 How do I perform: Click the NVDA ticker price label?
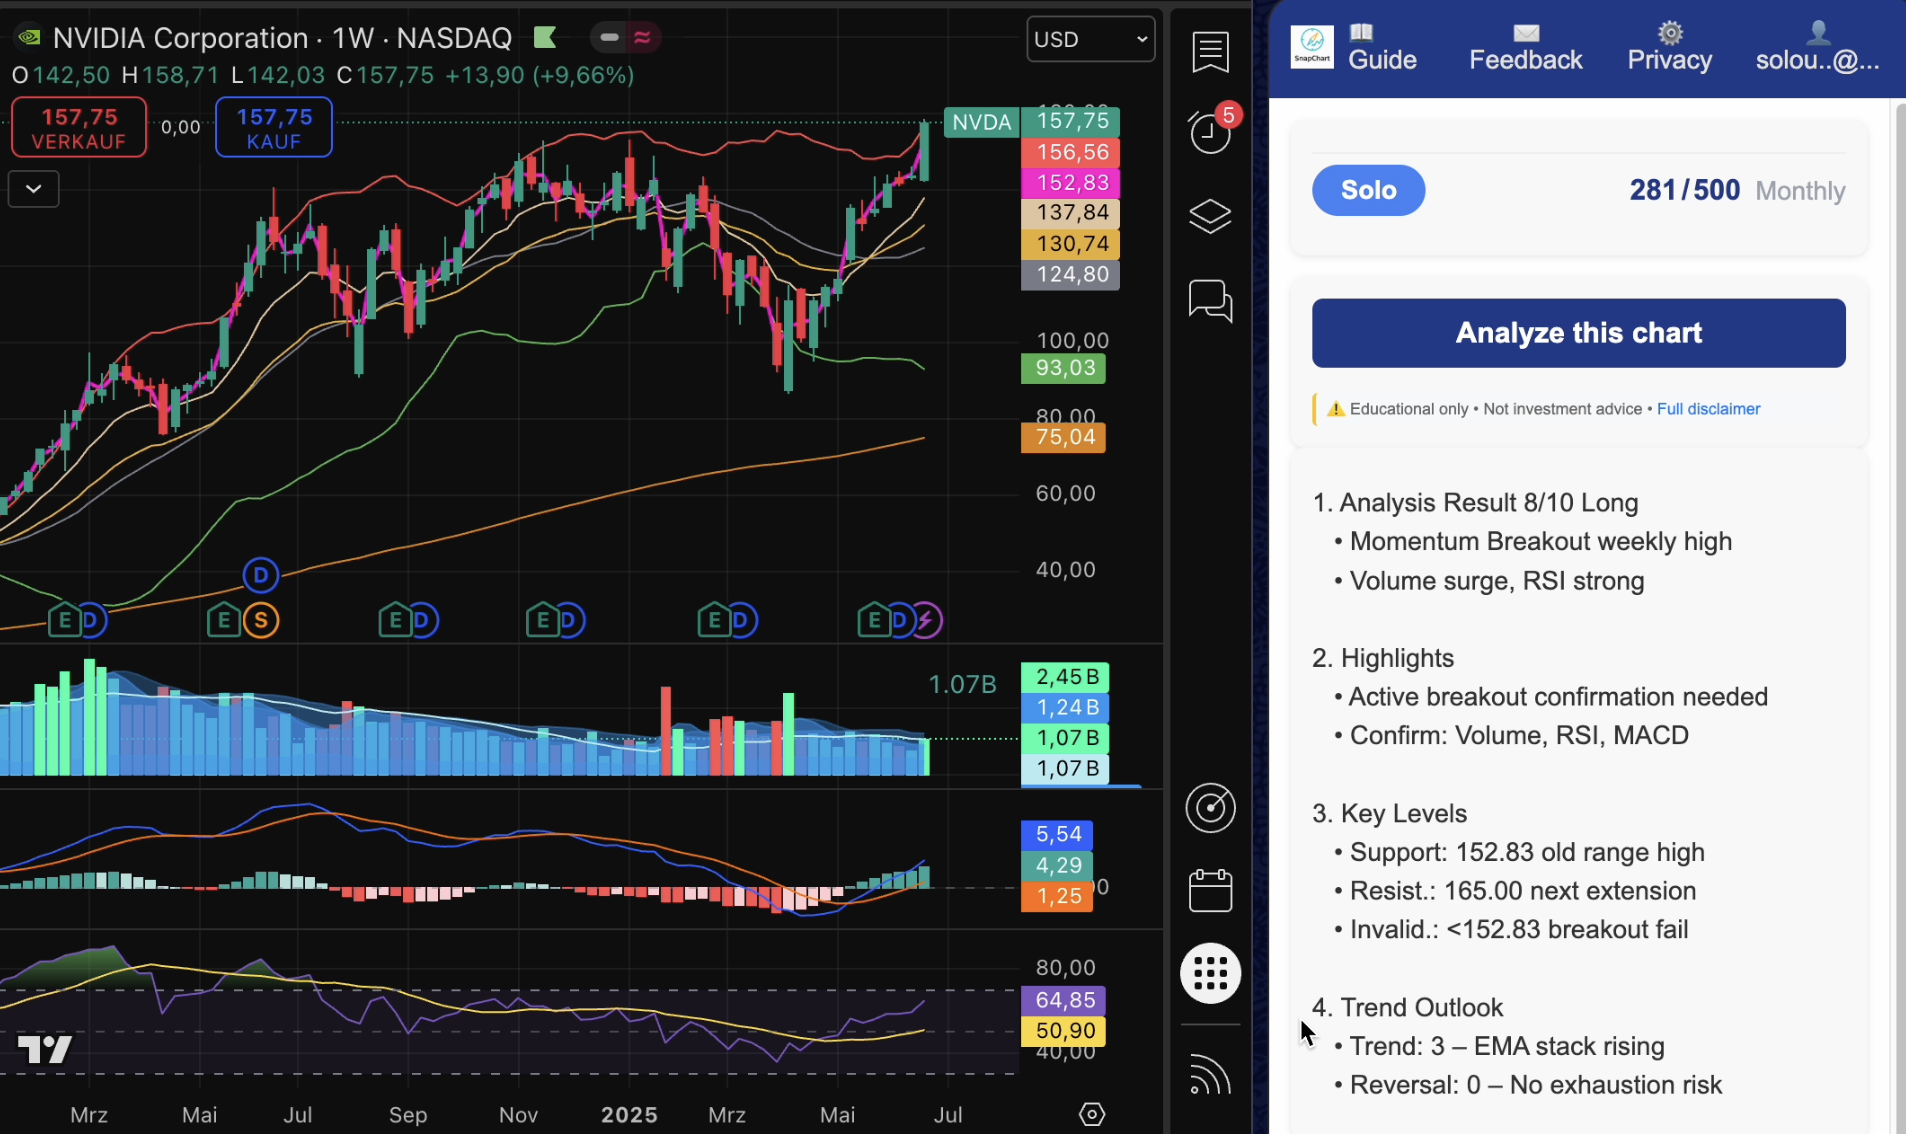click(x=981, y=122)
